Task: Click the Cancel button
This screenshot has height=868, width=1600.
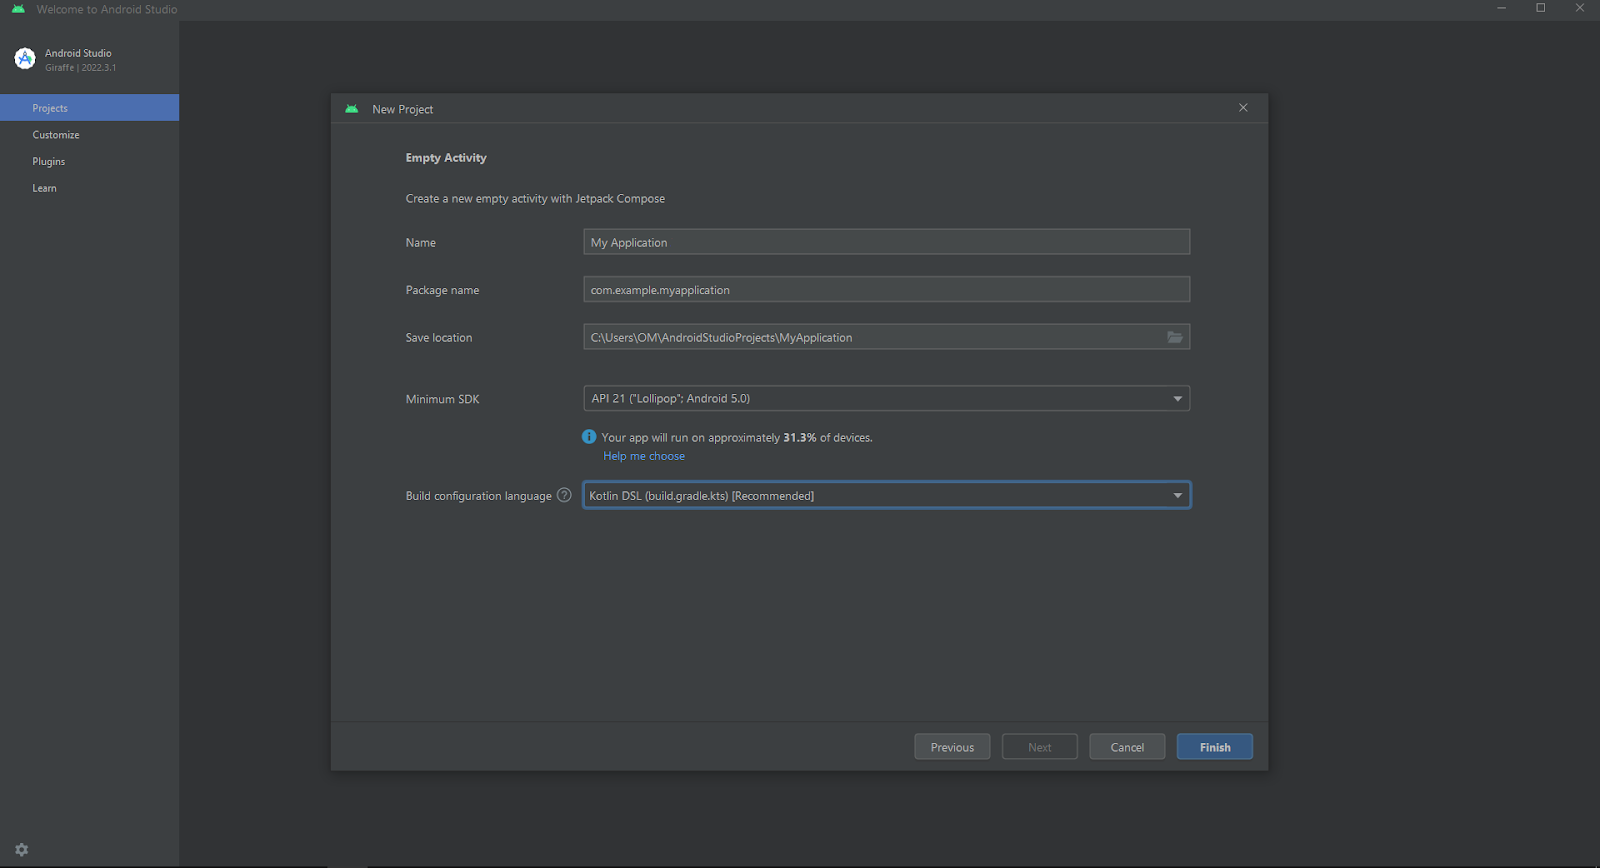Action: click(x=1127, y=747)
